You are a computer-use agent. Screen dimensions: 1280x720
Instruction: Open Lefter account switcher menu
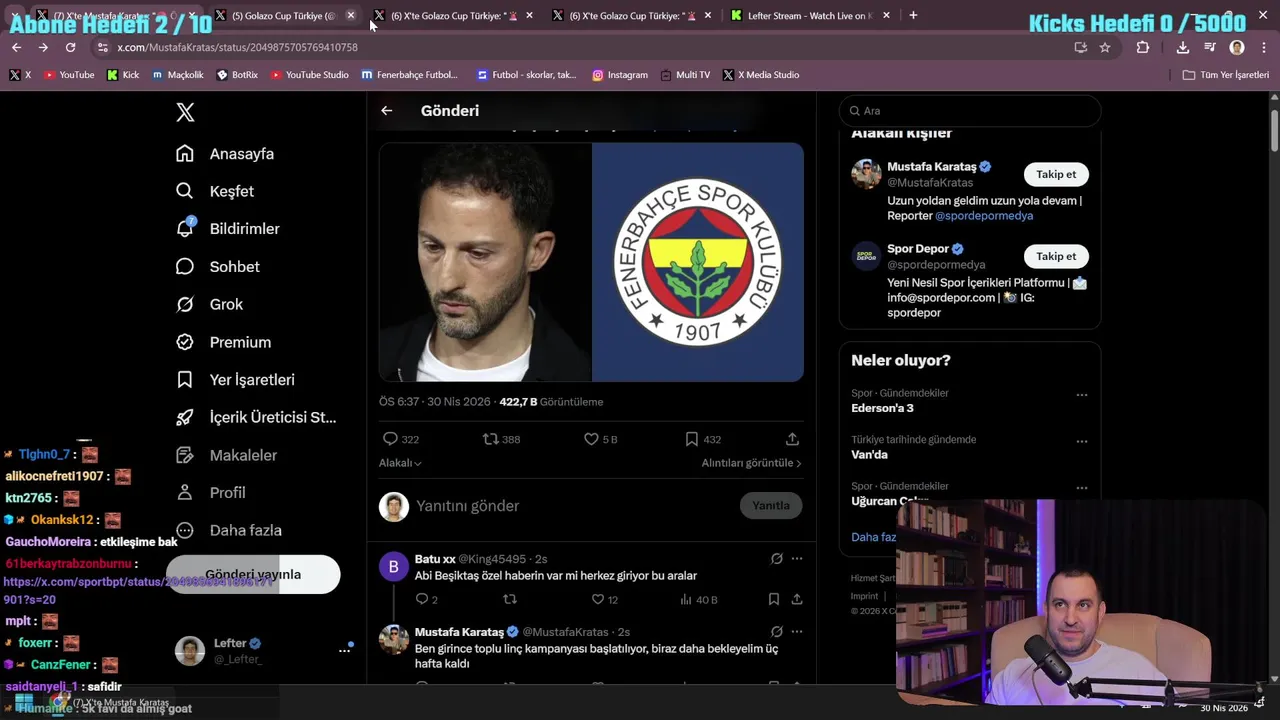coord(344,650)
